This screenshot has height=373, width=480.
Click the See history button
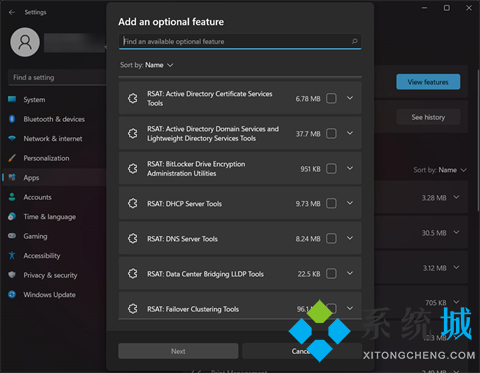pos(428,117)
